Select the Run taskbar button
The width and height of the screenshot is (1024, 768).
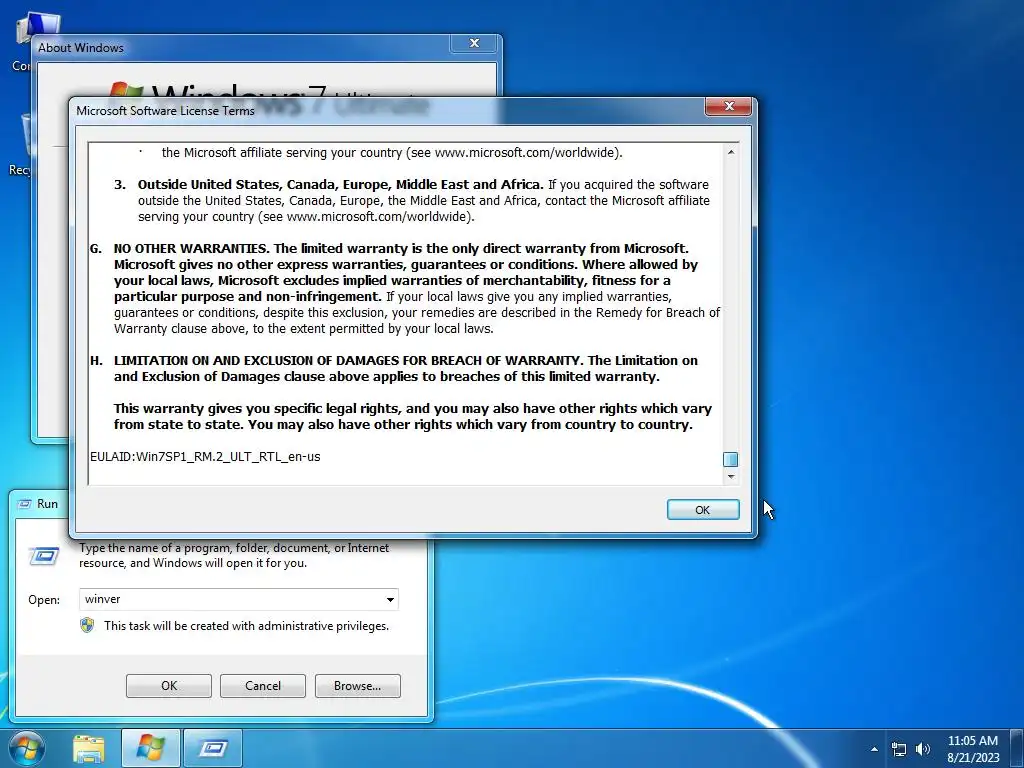[213, 748]
